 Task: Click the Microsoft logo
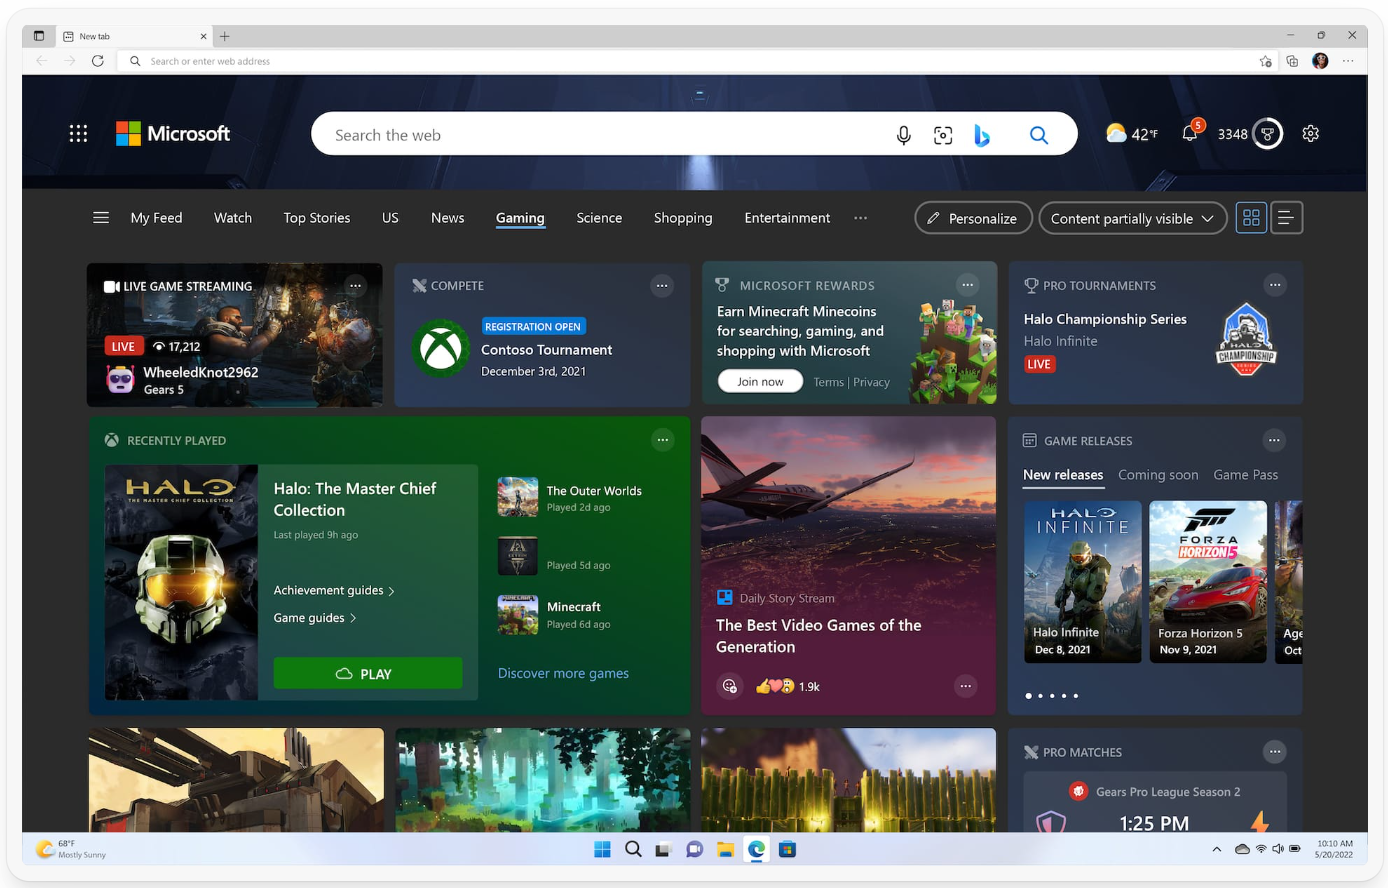(x=173, y=134)
